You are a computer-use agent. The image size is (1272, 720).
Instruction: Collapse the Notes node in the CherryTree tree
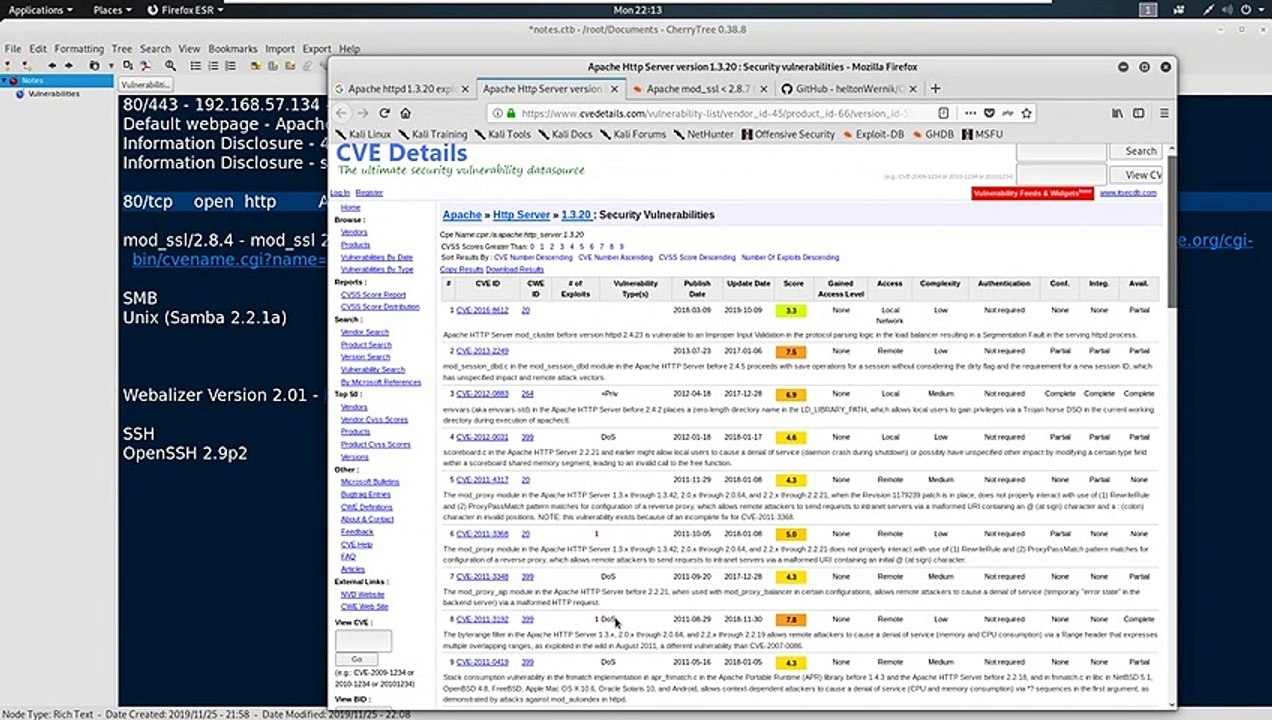(x=6, y=80)
